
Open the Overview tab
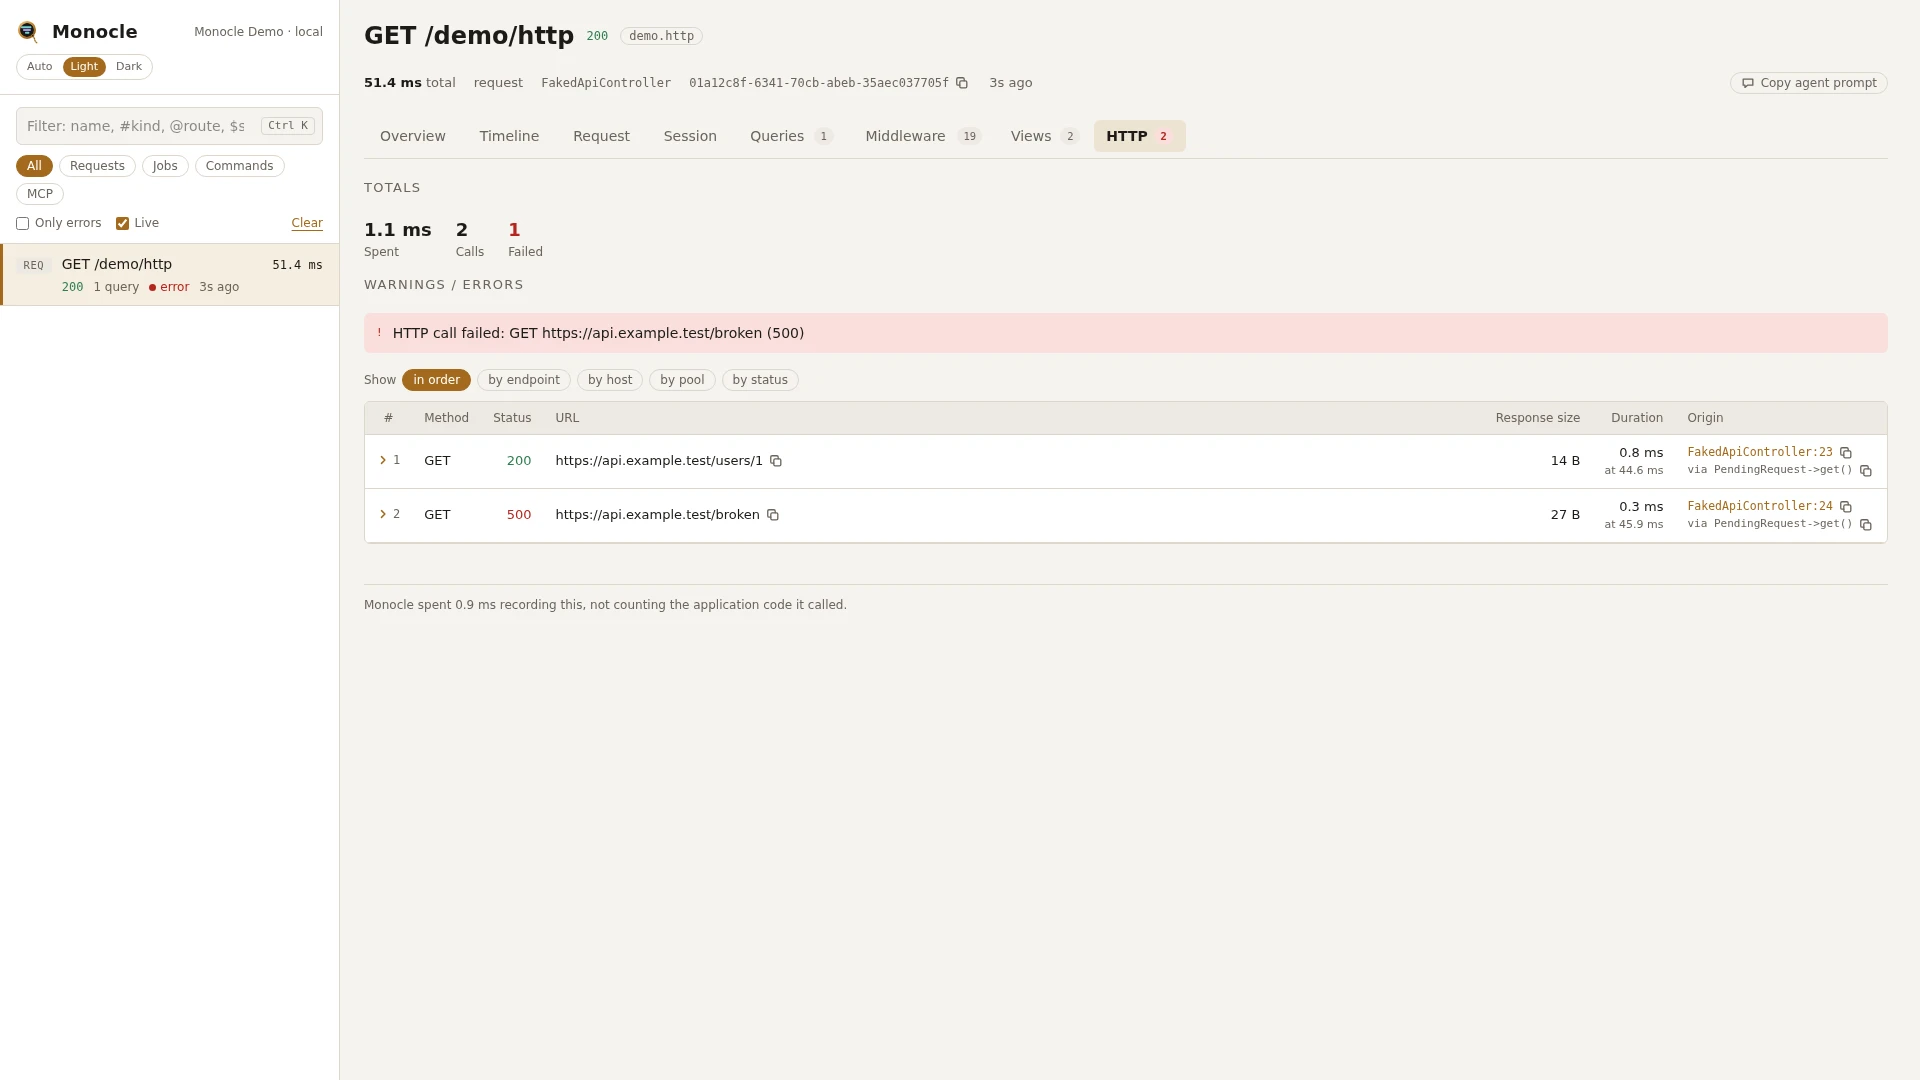[413, 136]
